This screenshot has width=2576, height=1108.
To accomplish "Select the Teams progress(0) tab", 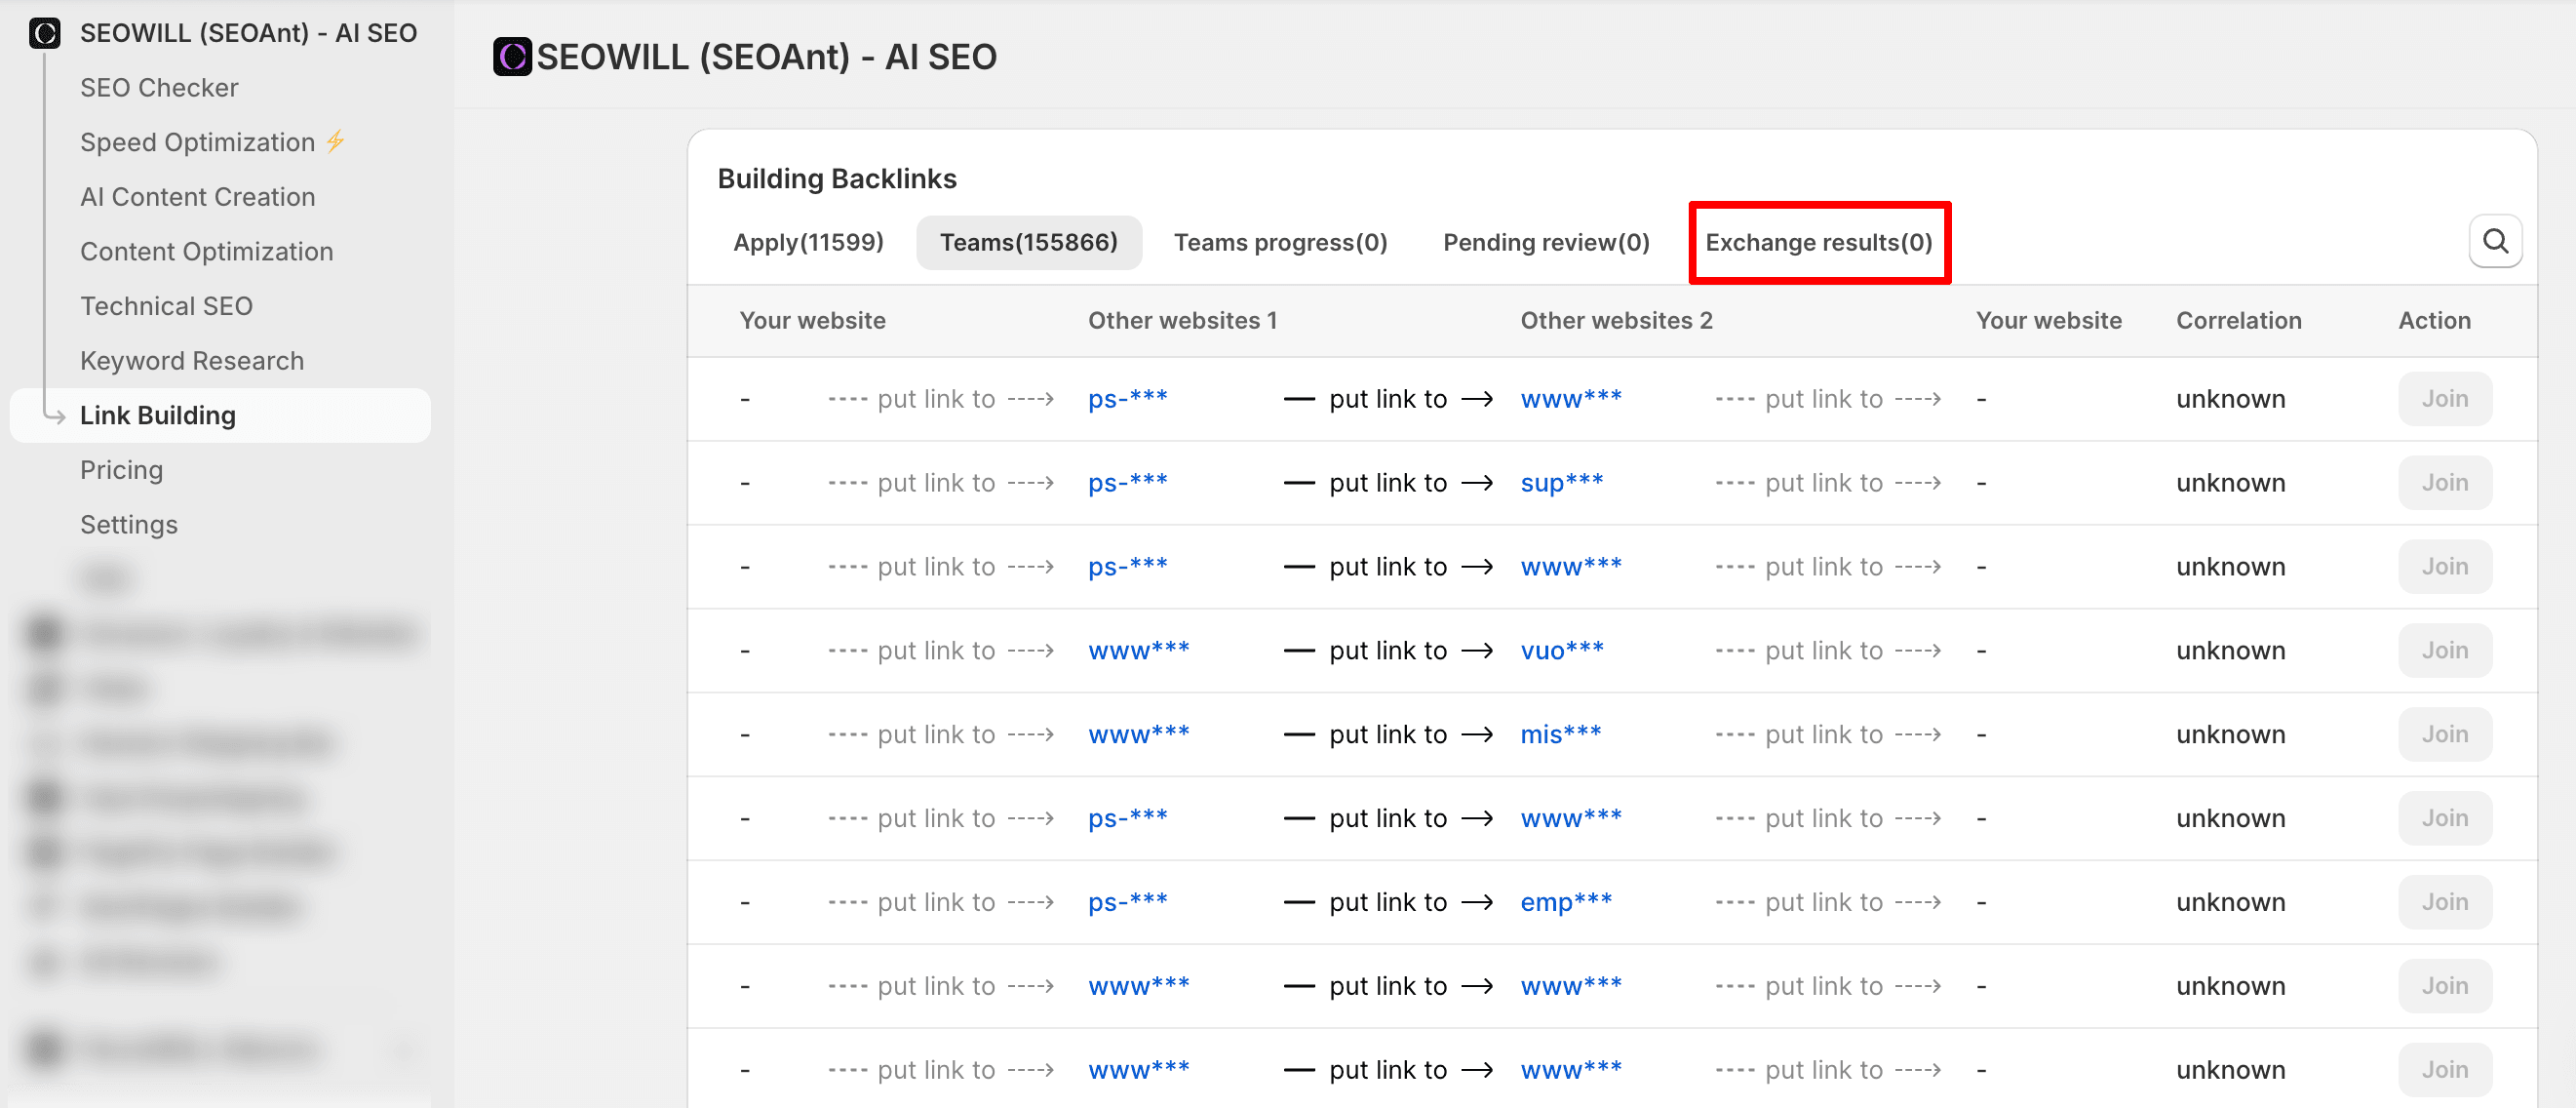I will click(x=1279, y=242).
